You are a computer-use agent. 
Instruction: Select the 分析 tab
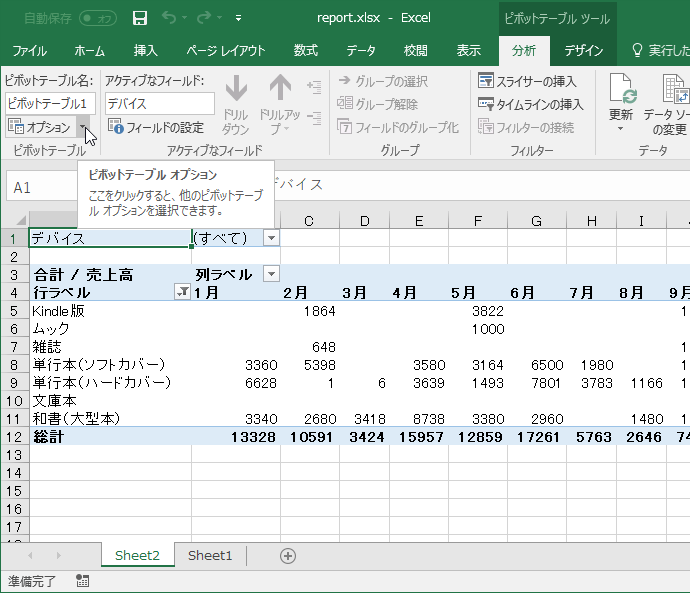(524, 51)
